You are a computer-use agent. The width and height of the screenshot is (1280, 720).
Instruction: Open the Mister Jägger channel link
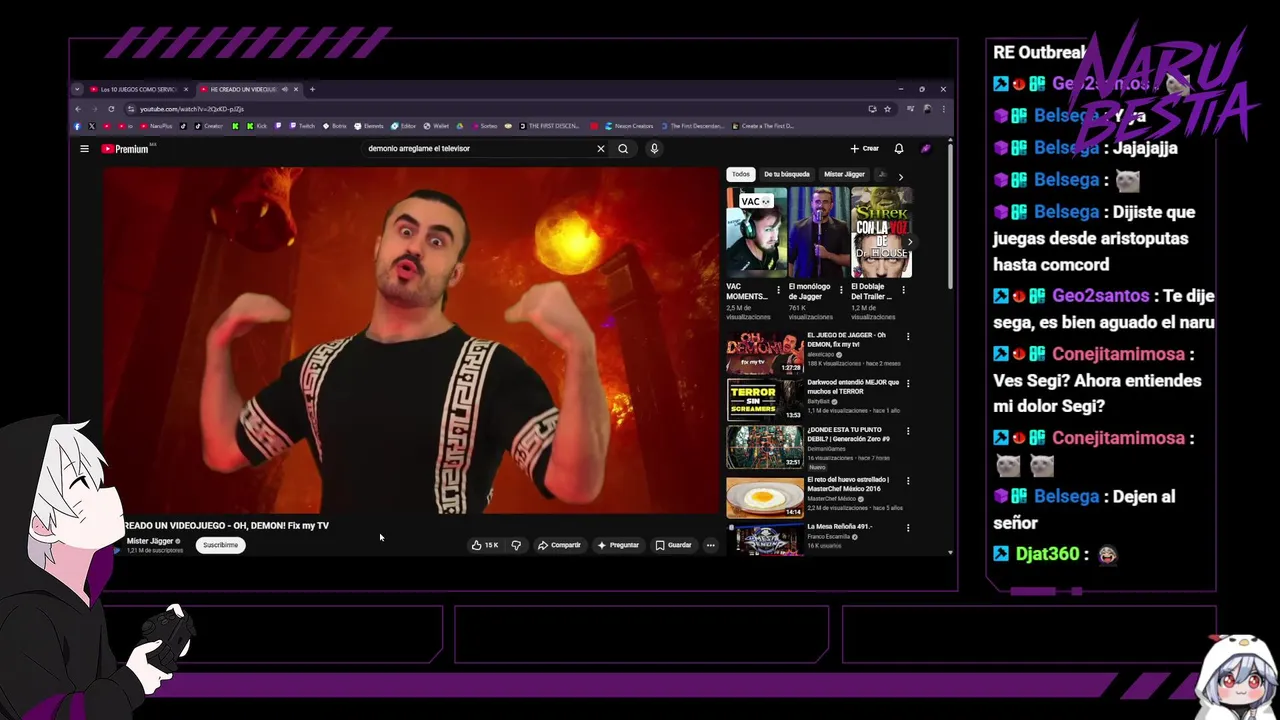(x=150, y=541)
